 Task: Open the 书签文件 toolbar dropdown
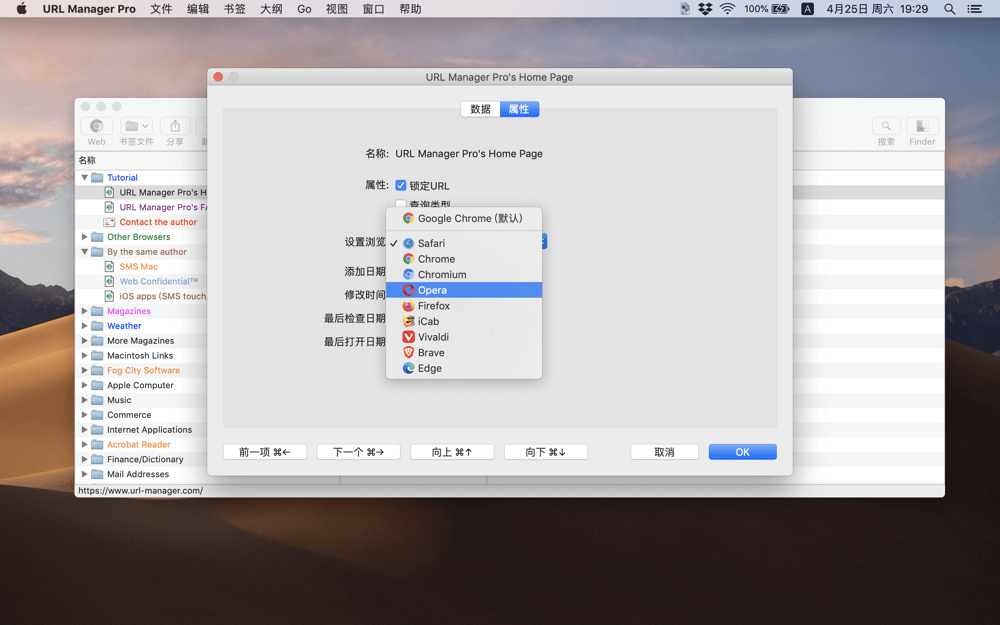136,126
